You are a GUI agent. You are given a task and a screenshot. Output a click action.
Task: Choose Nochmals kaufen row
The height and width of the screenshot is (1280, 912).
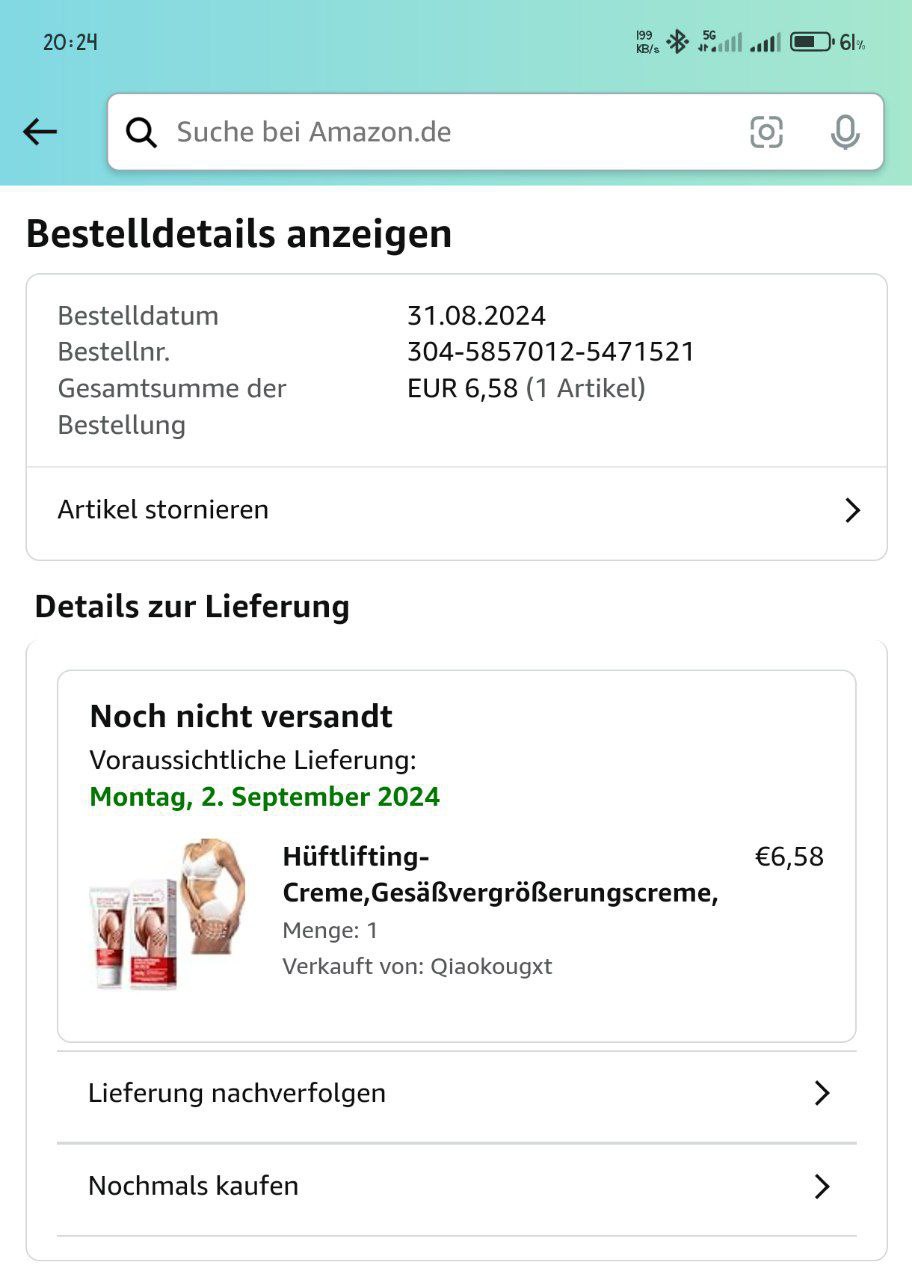click(456, 1187)
